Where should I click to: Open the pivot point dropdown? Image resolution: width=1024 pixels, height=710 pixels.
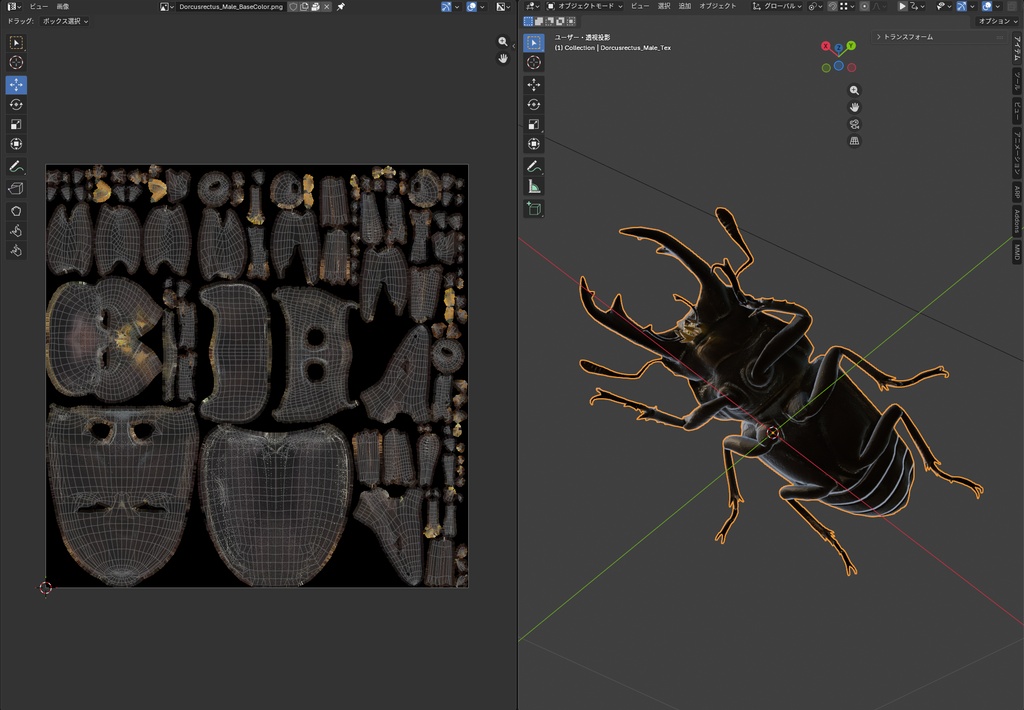click(816, 6)
